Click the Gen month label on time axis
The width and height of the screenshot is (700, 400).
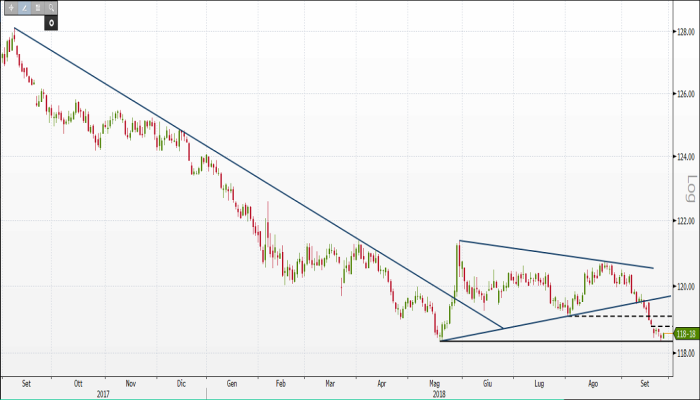(232, 381)
